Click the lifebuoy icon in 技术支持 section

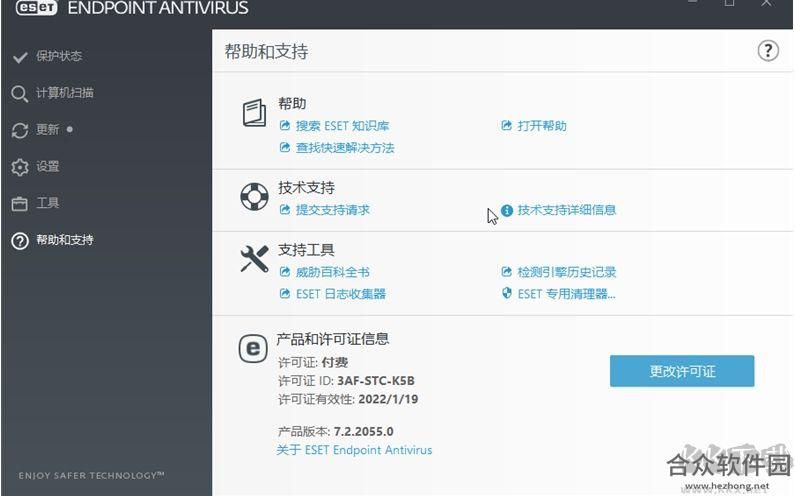coord(254,197)
